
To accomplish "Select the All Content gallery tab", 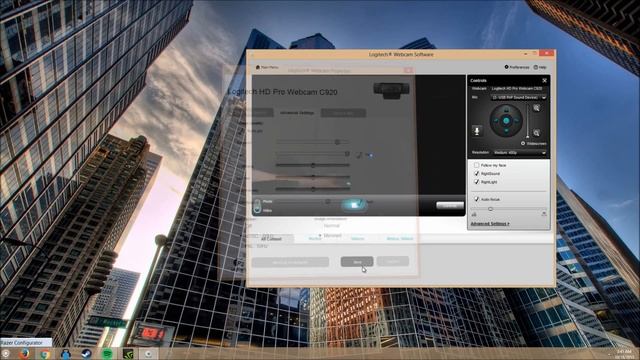I will click(x=271, y=238).
